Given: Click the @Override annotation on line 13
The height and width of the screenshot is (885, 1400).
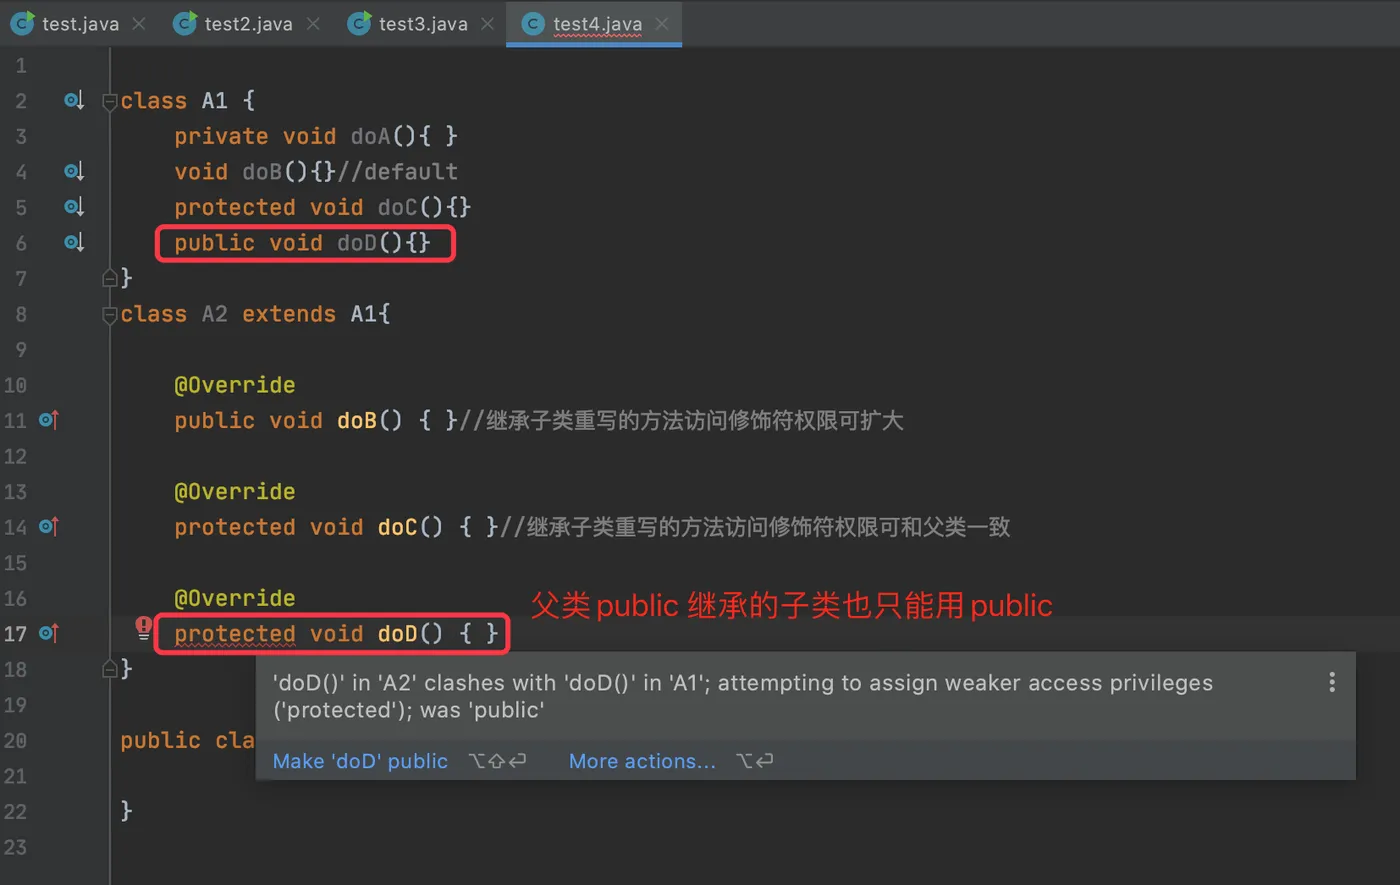Looking at the screenshot, I should (235, 491).
